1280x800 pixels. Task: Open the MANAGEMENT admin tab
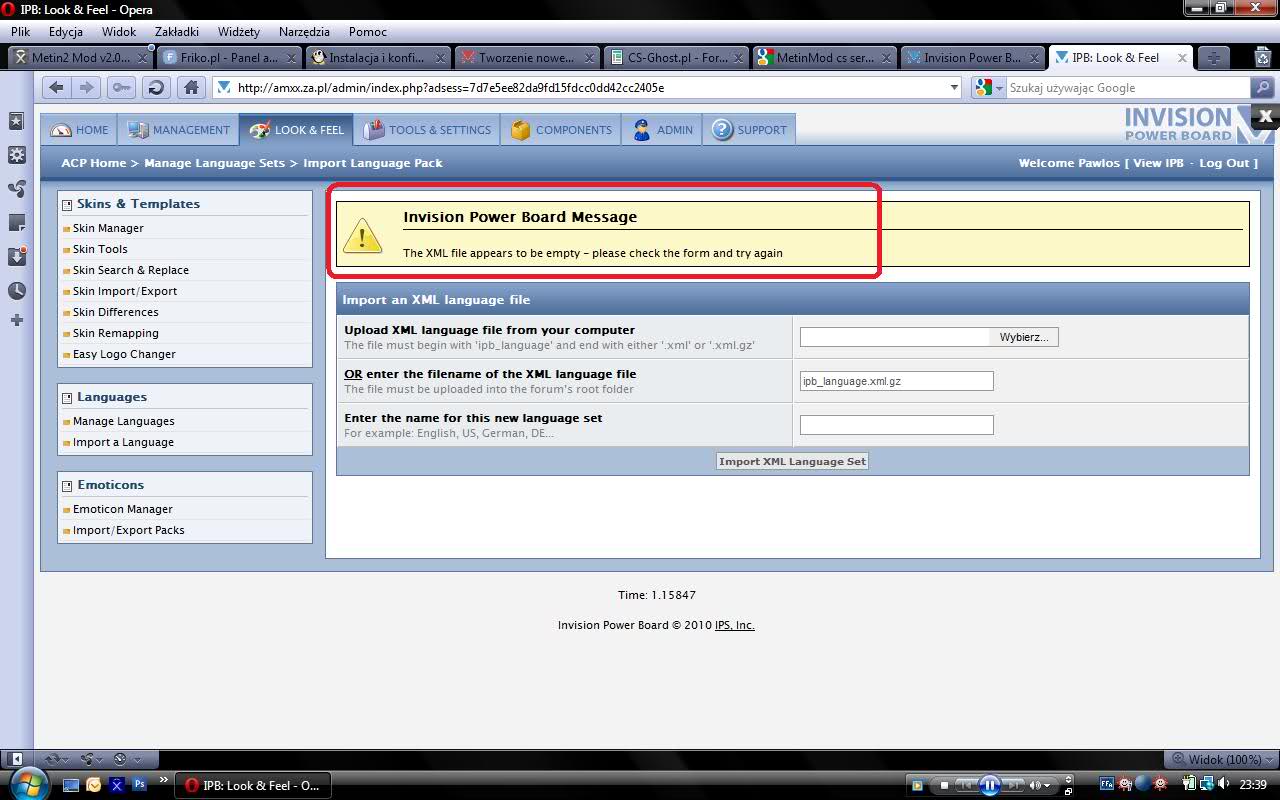coord(178,130)
